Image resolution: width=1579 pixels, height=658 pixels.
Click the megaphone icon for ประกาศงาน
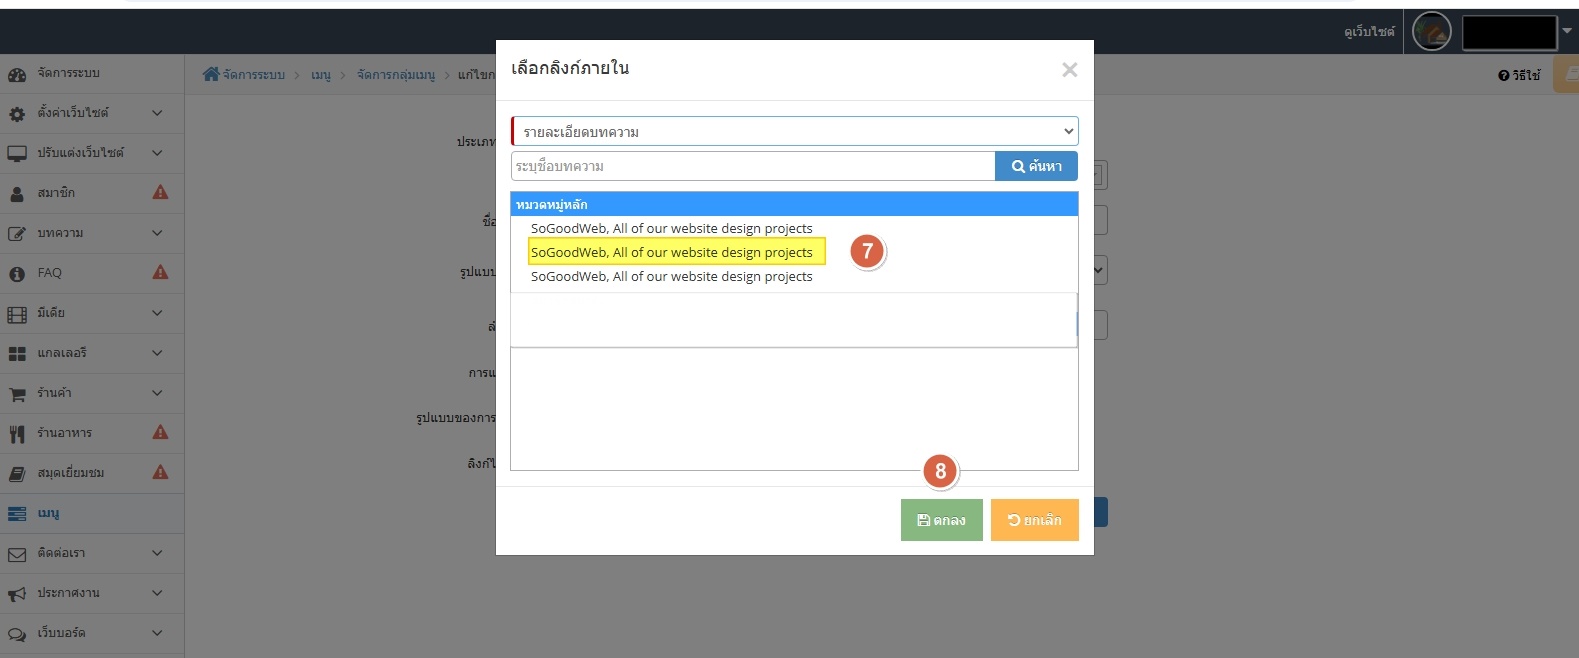coord(17,594)
